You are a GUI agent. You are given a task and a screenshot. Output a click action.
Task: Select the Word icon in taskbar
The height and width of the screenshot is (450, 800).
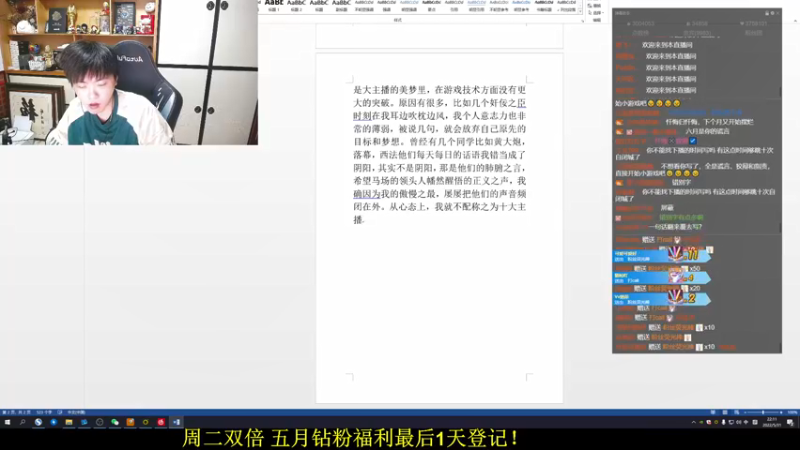coord(177,422)
